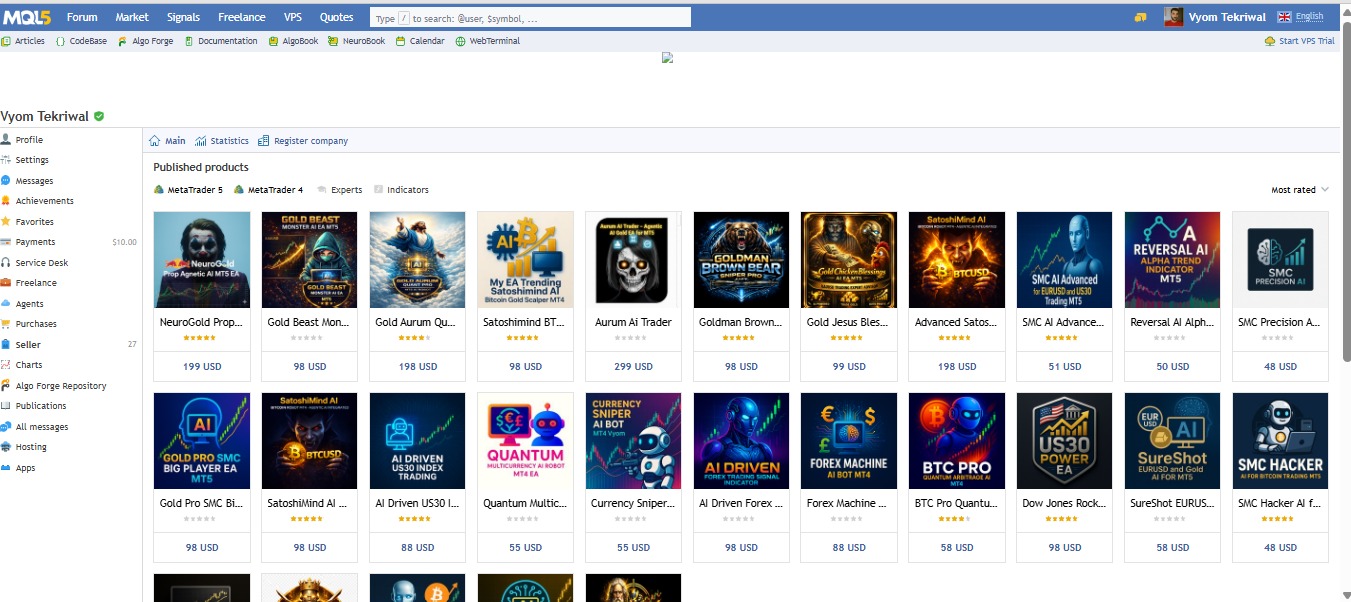
Task: Click the 299 USD price
Action: [633, 367]
